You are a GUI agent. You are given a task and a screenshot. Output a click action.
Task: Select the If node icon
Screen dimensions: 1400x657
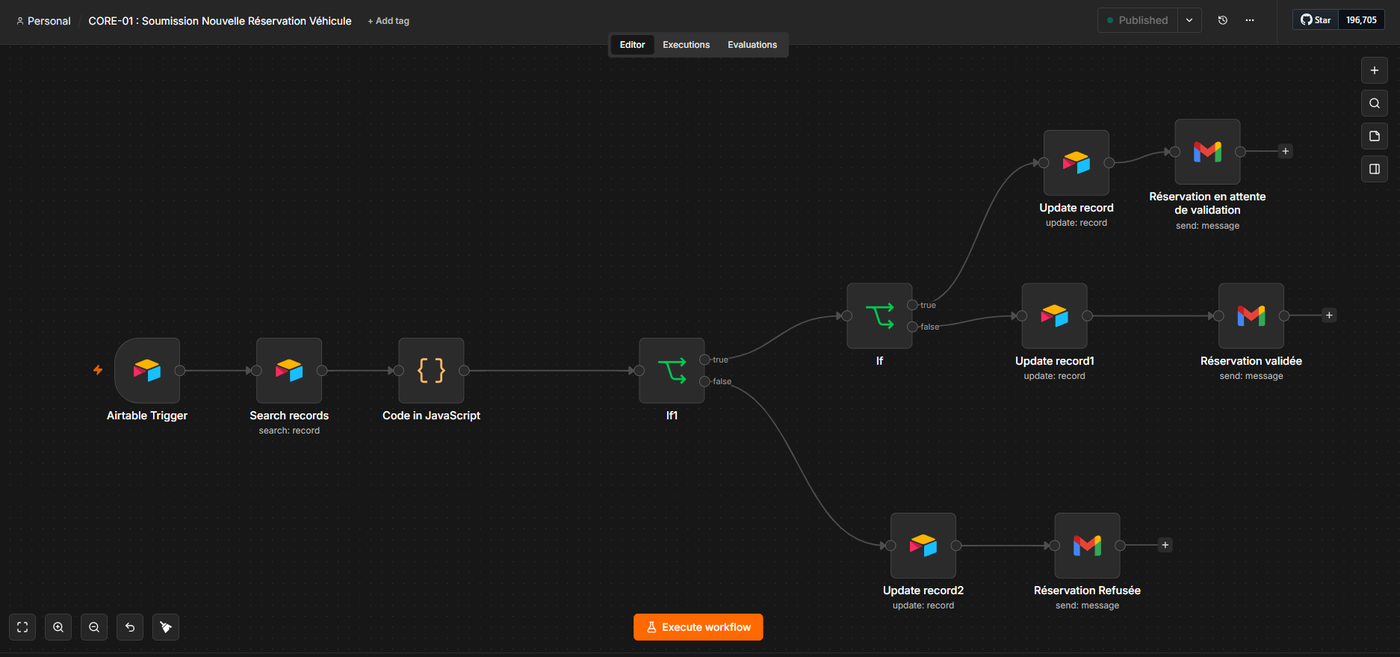coord(879,316)
